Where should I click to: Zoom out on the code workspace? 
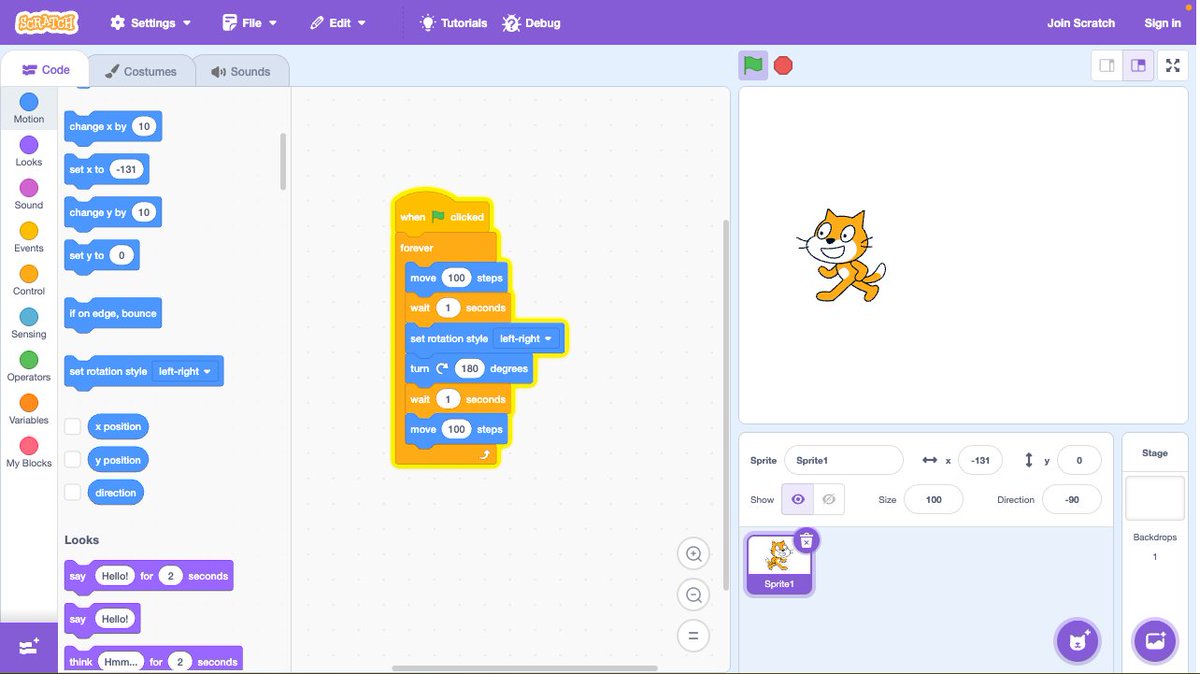click(x=693, y=595)
